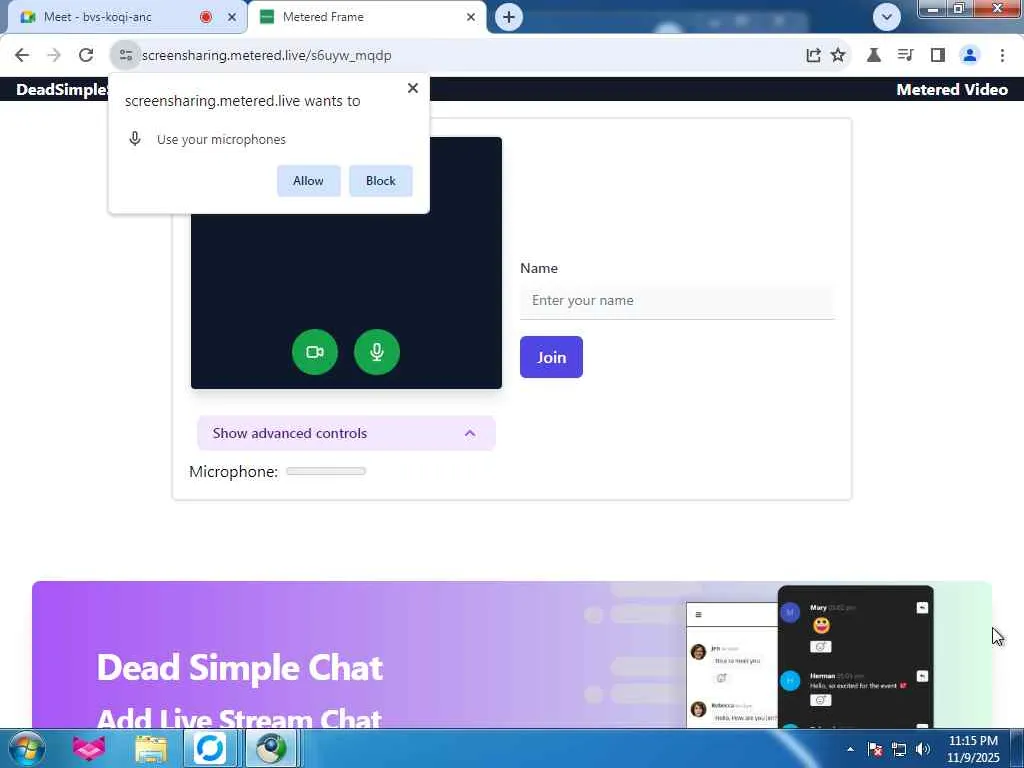Open Chrome three-dot menu

(1002, 56)
